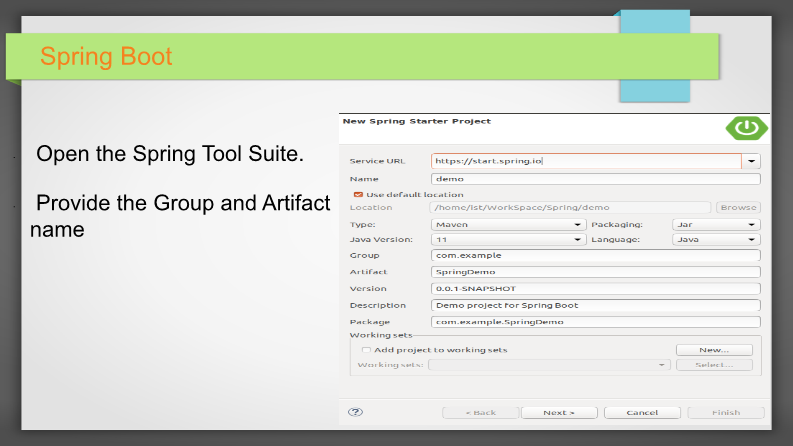The image size is (793, 446).
Task: Click the Packaging label
Action: [617, 225]
